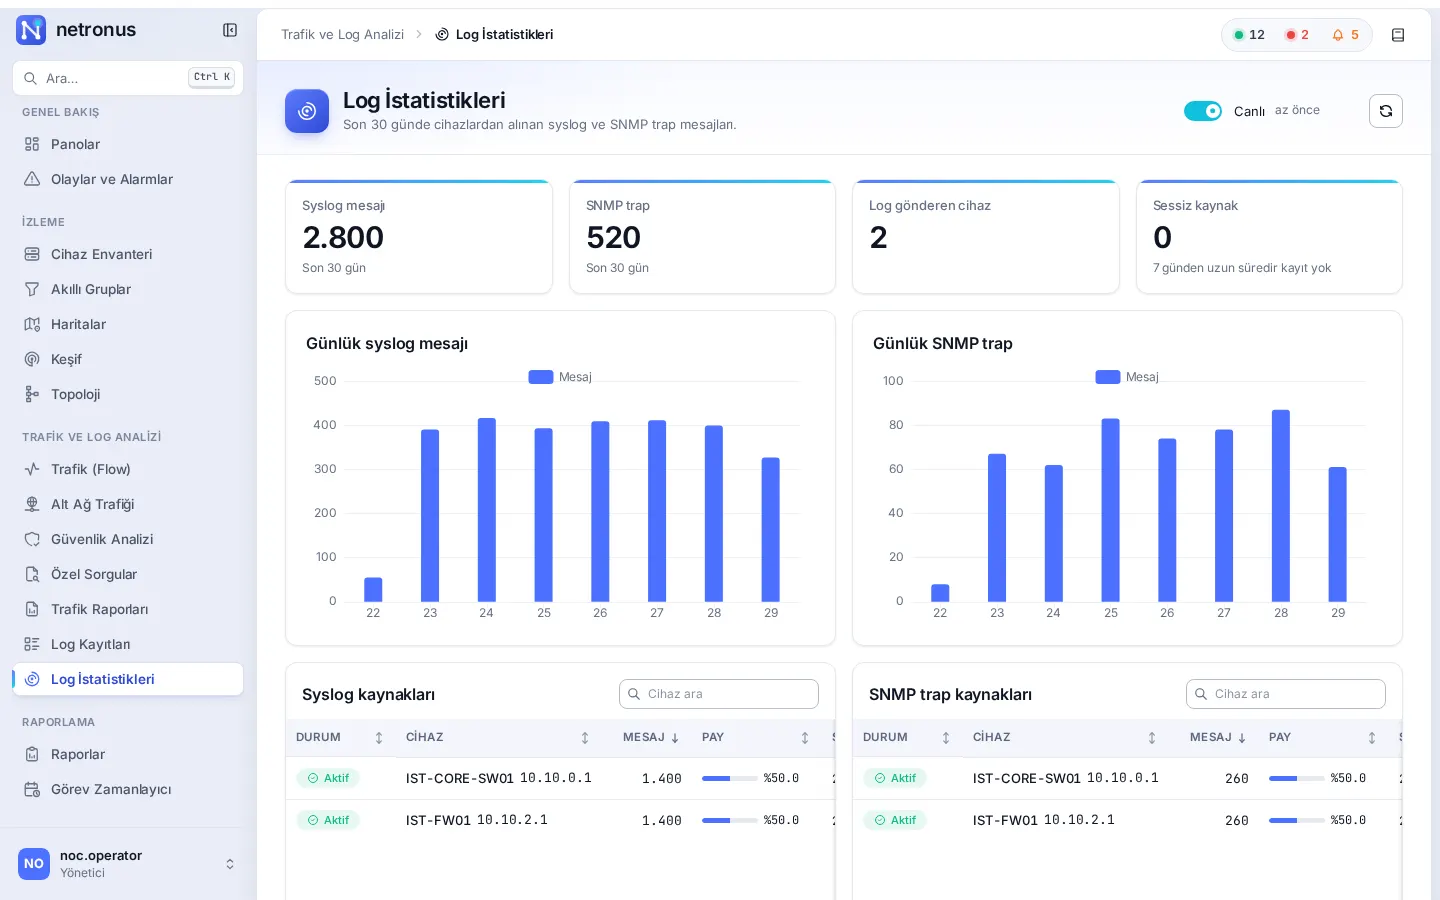Click IST-CORE-SW01 in SNMP trap kaynakları

(x=1027, y=778)
